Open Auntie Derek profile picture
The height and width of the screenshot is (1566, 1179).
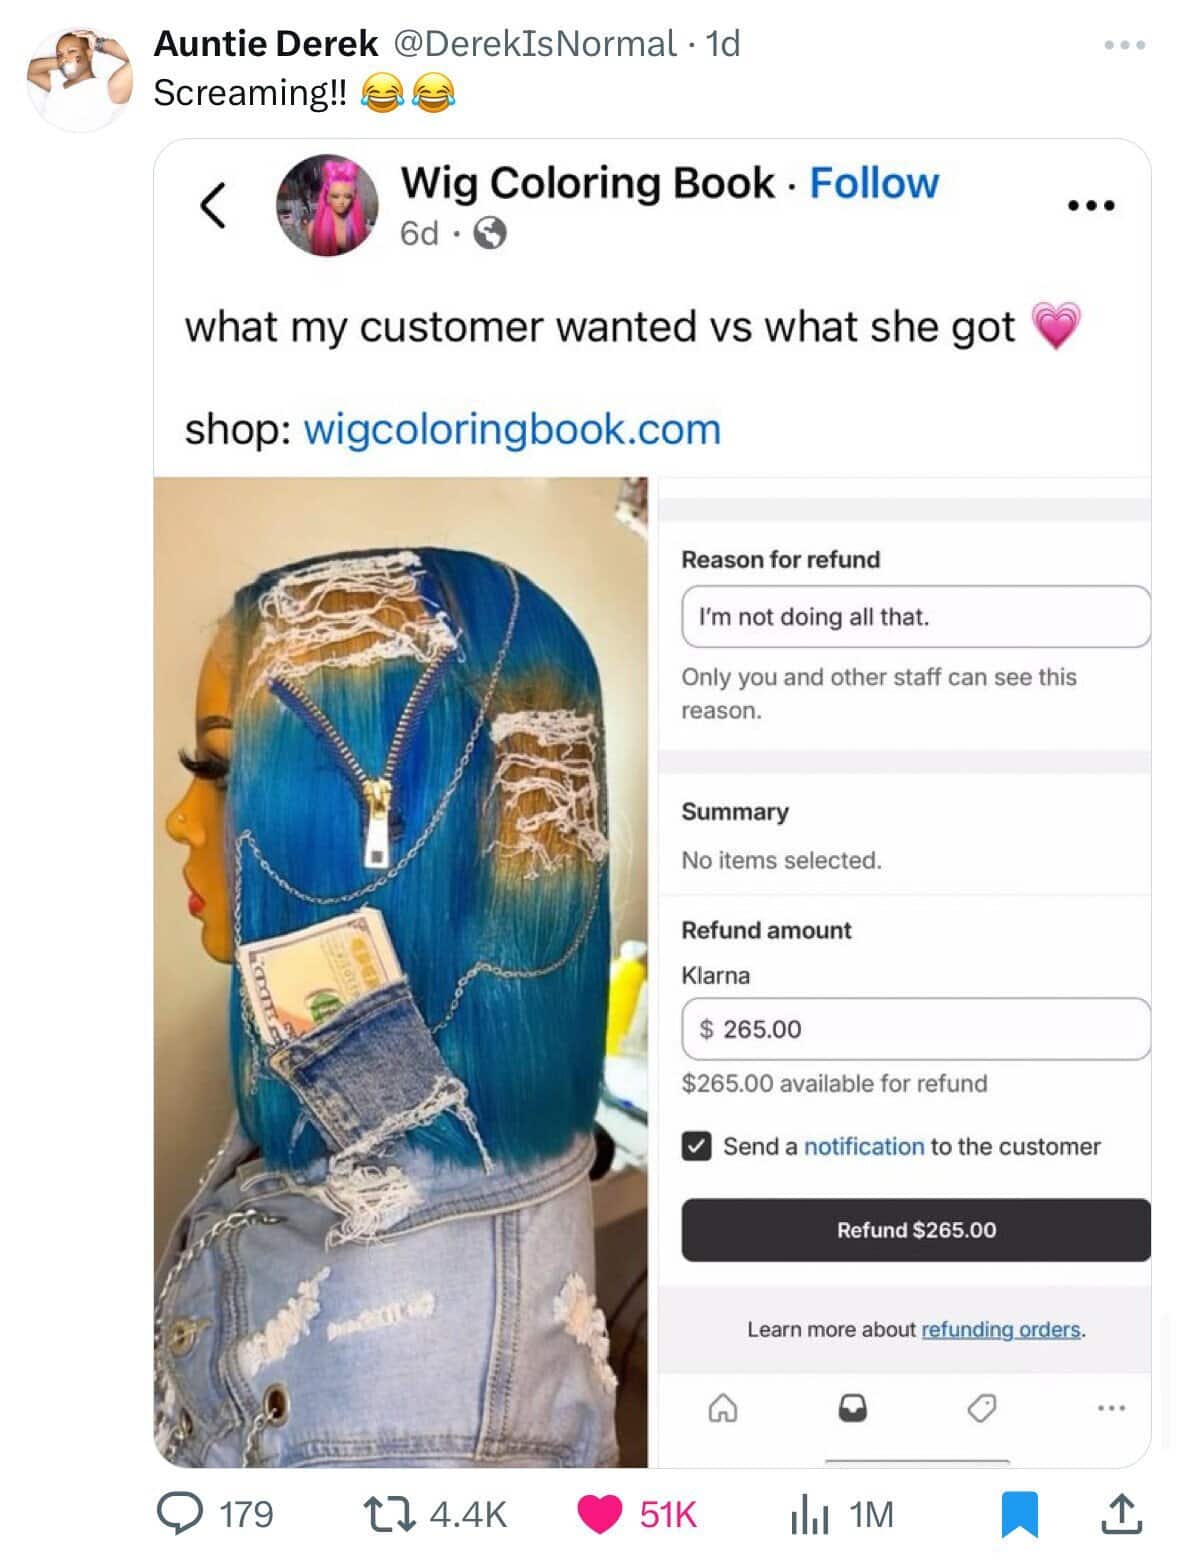(x=78, y=79)
